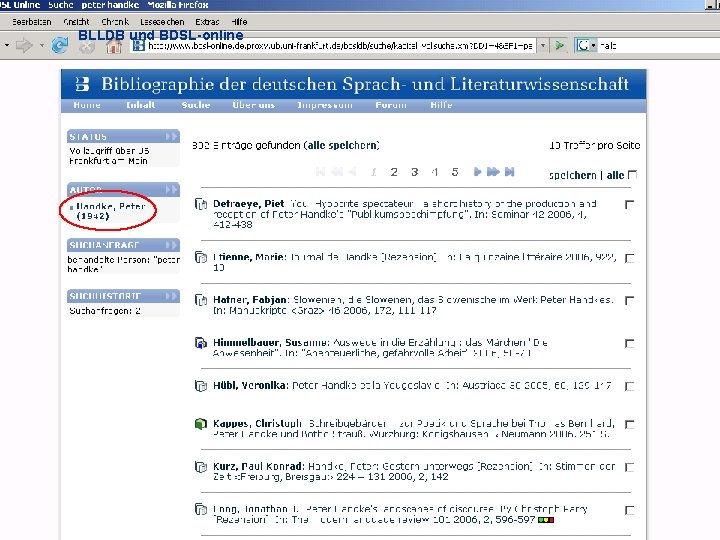Image resolution: width=720 pixels, height=540 pixels.
Task: Open the Chronik browser menu
Action: [x=115, y=22]
